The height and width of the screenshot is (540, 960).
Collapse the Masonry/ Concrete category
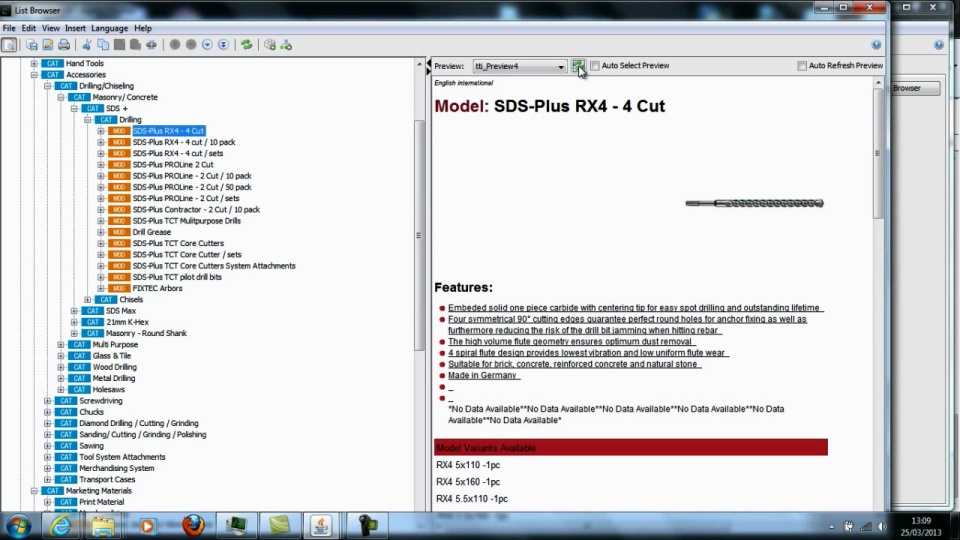click(61, 97)
